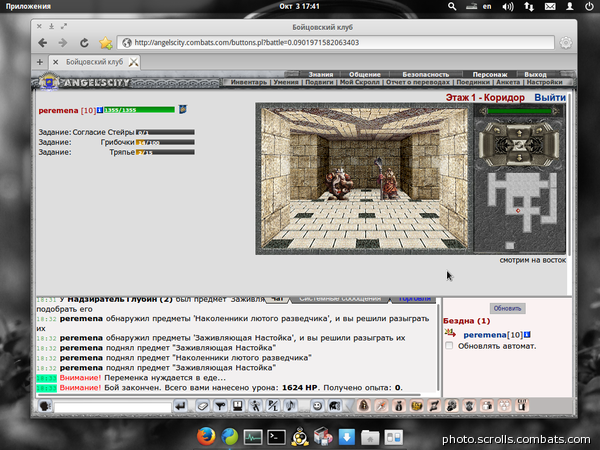The width and height of the screenshot is (600, 450).
Task: Click the green 1355/1355 health bar
Action: coord(139,110)
